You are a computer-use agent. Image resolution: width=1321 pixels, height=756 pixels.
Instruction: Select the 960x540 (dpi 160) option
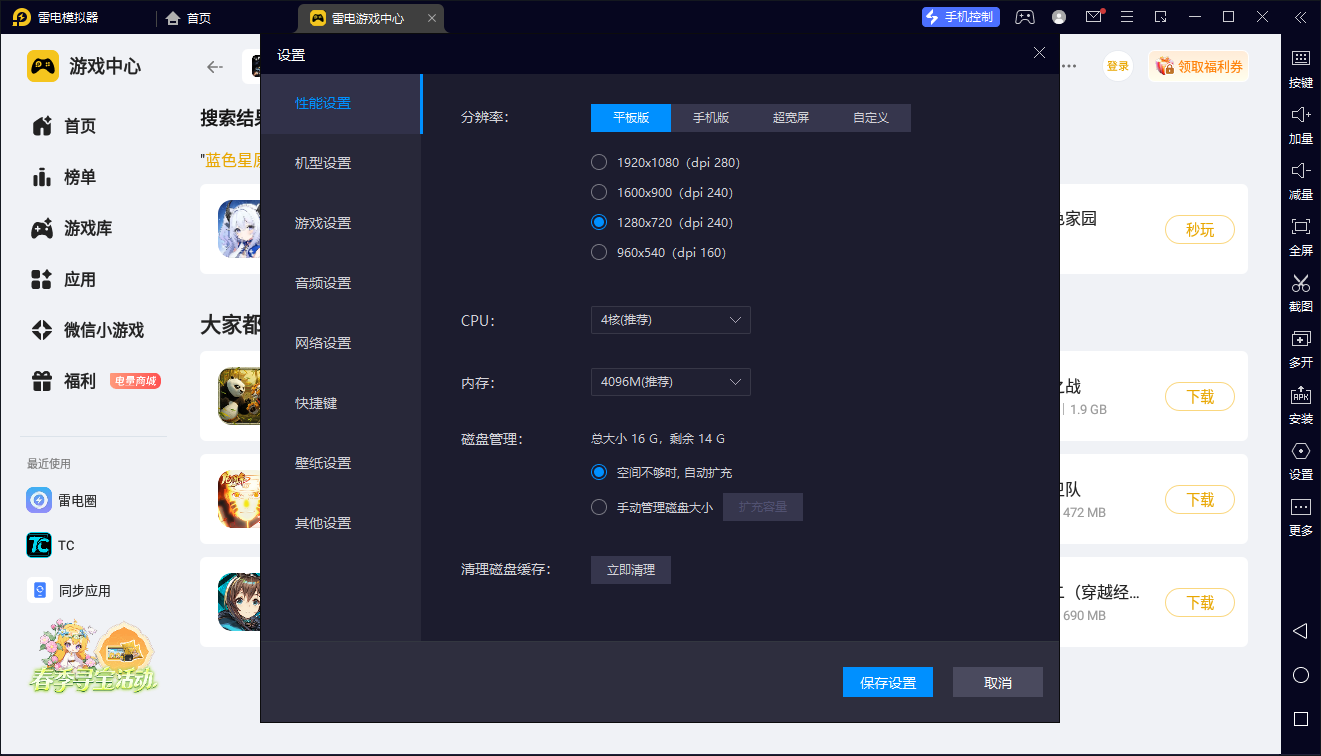click(x=599, y=252)
